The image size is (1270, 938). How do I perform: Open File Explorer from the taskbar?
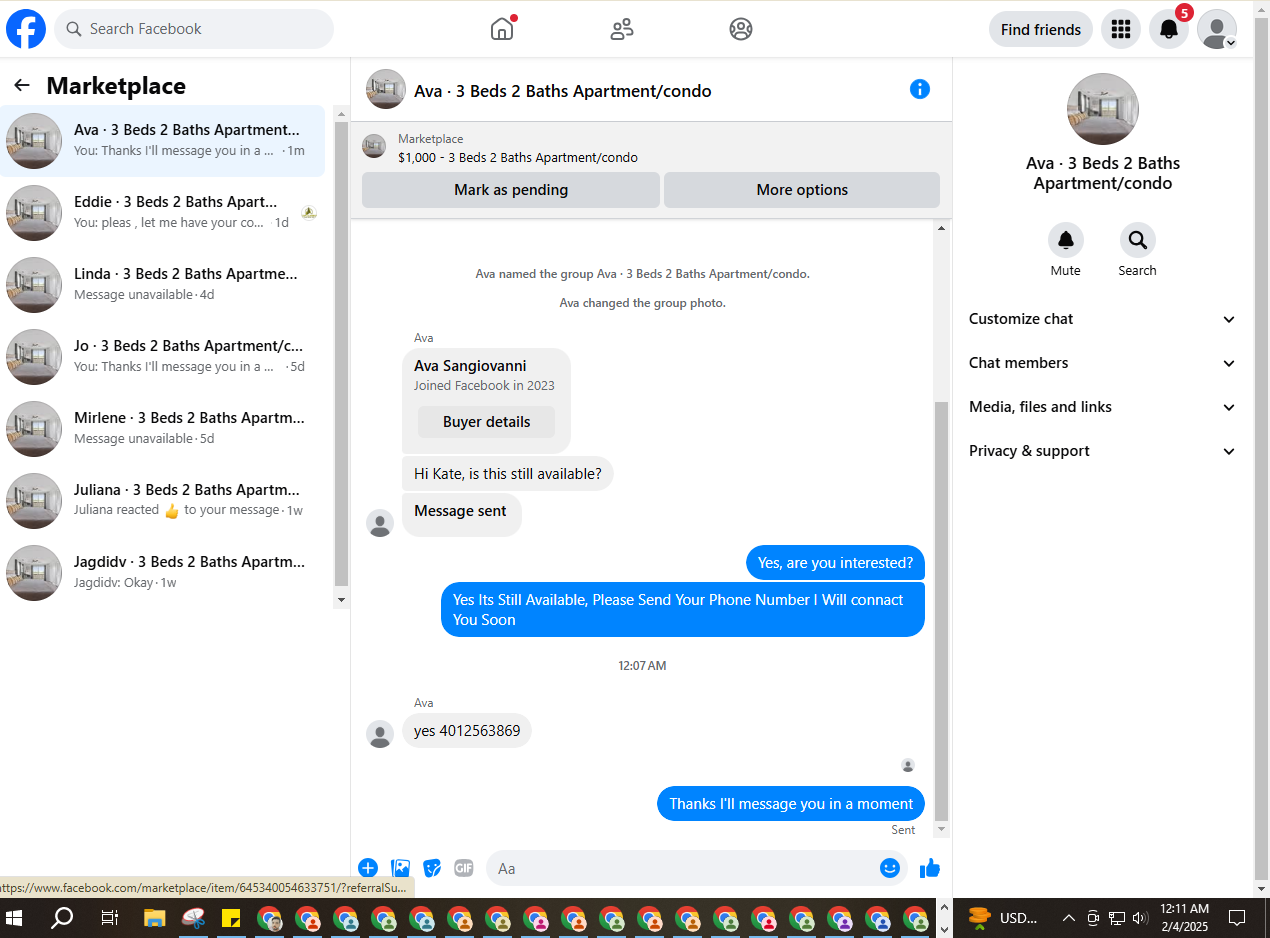tap(154, 918)
